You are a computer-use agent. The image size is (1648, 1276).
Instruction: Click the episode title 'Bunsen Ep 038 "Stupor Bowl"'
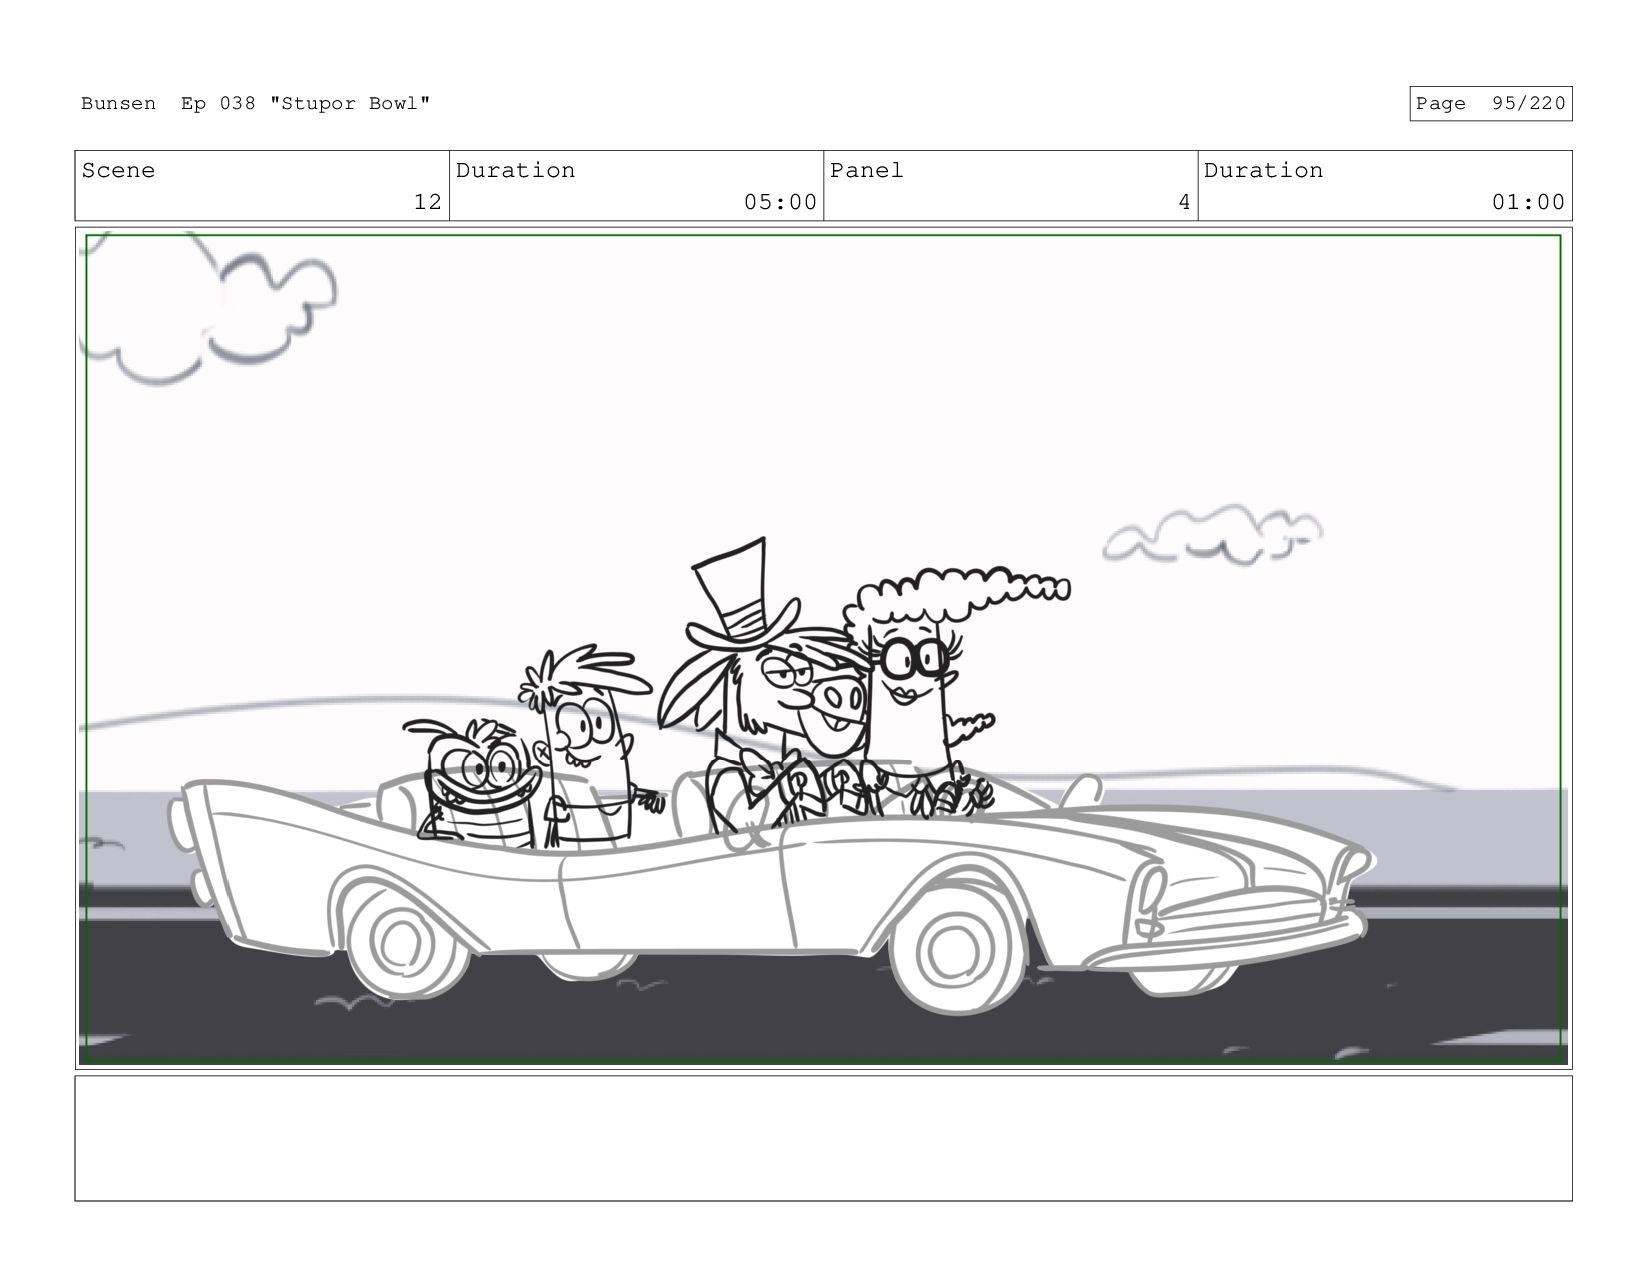coord(256,104)
